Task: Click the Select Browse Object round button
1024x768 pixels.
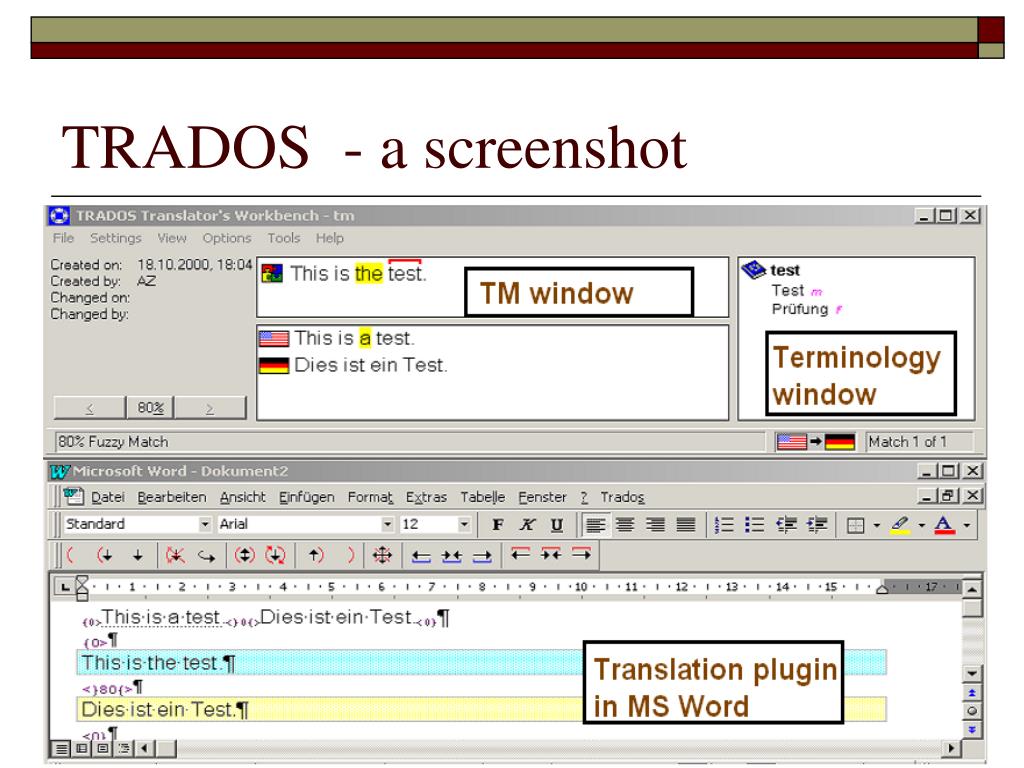Action: 972,711
